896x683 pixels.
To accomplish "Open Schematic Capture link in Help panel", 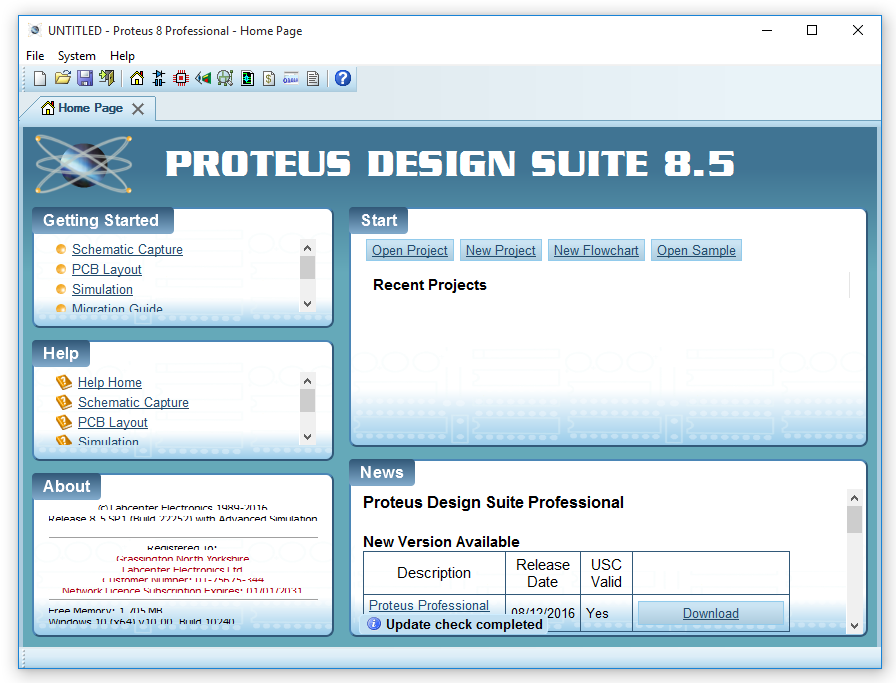I will tap(133, 402).
